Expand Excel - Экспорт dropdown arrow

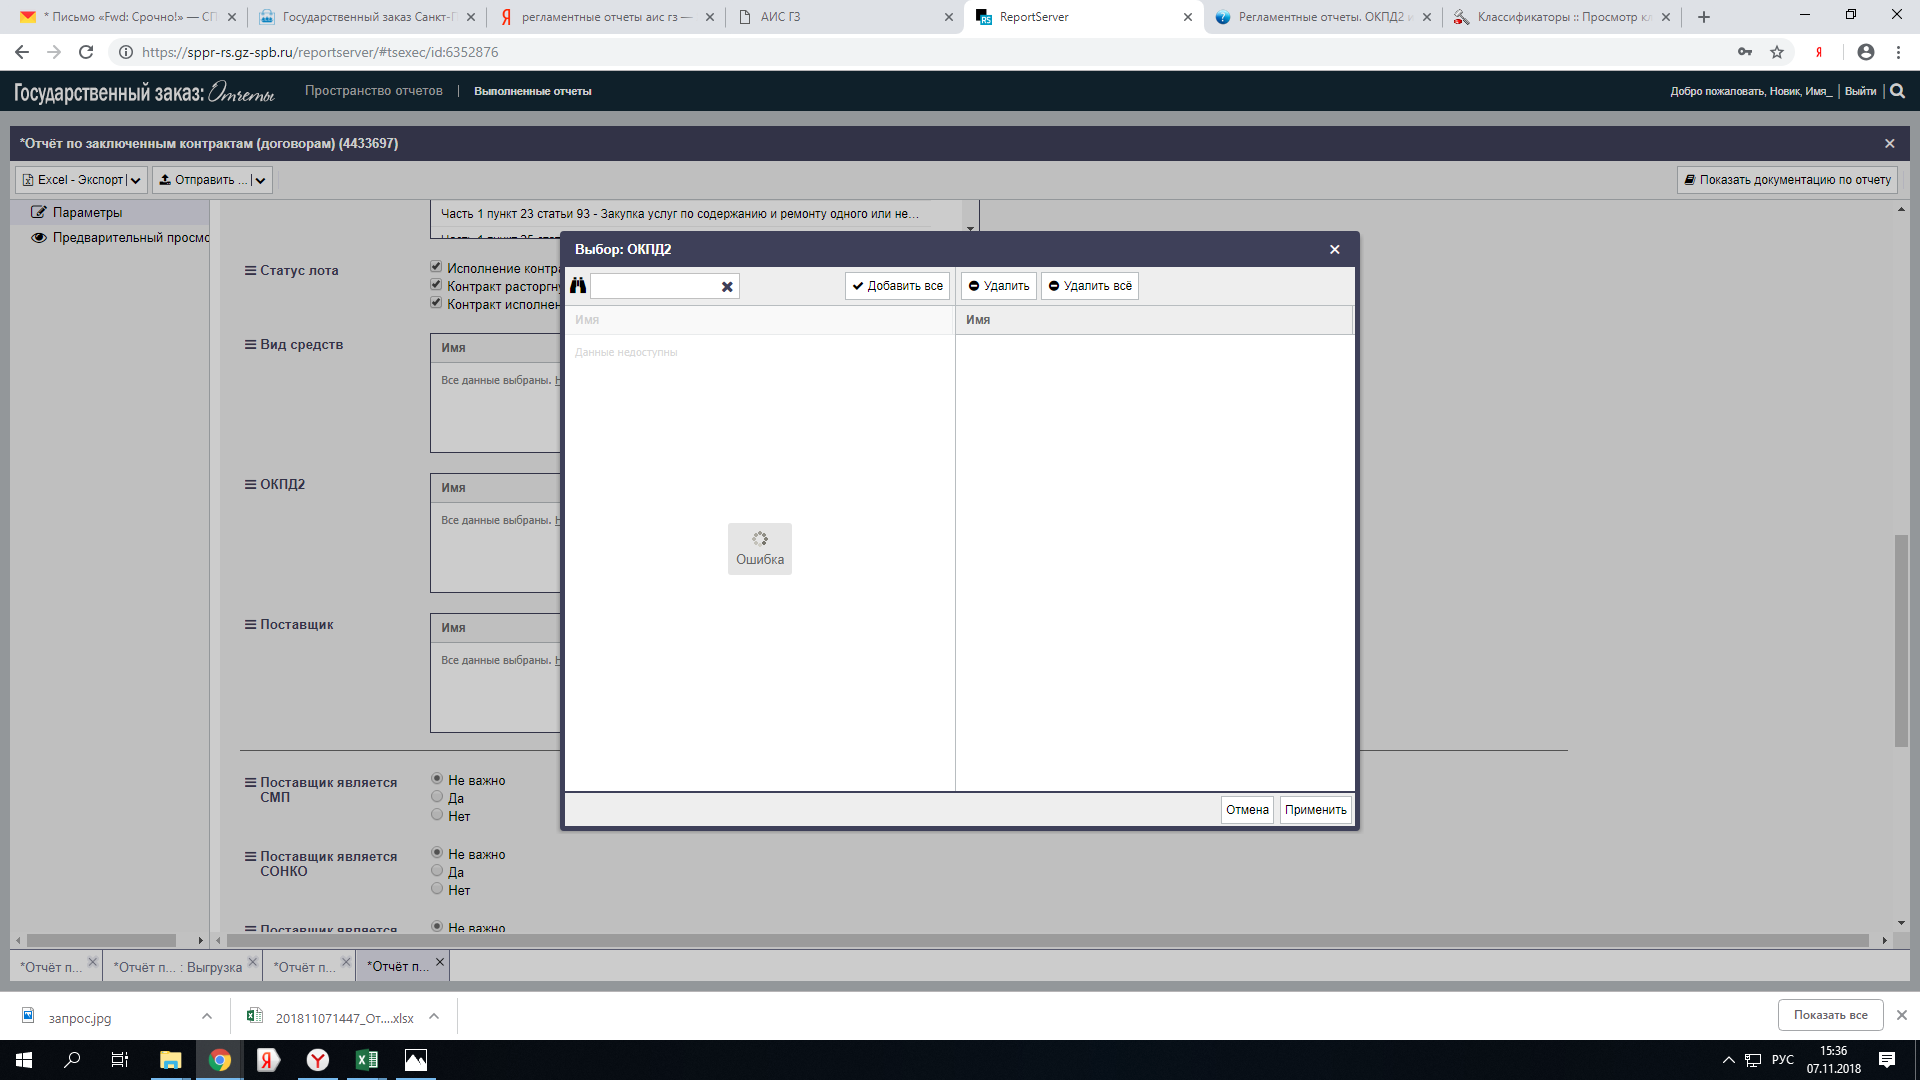[x=136, y=180]
